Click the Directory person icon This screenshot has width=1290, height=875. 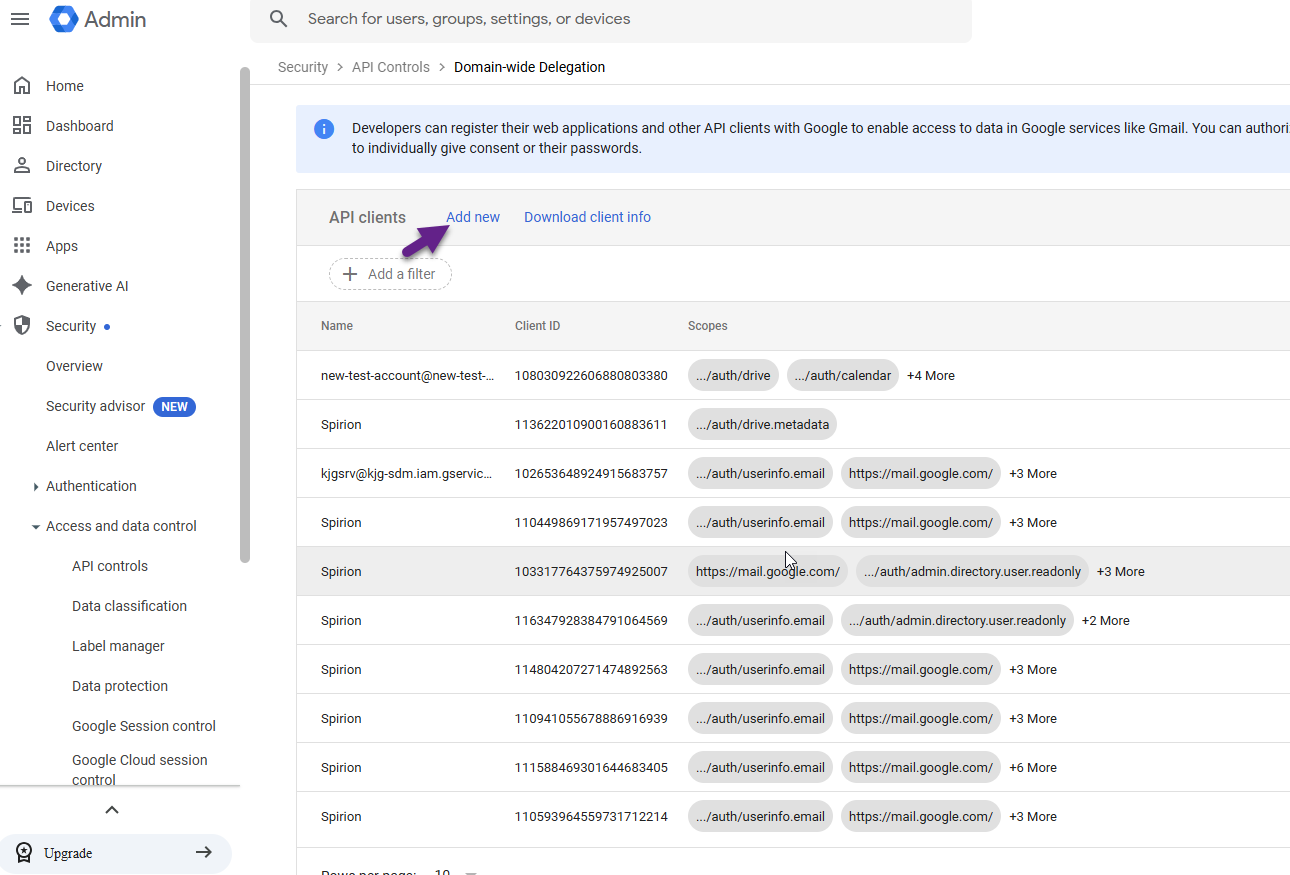[22, 166]
